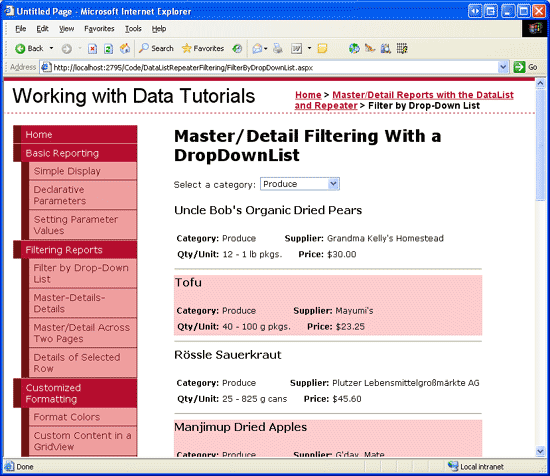550x476 pixels.
Task: Click inside the address URL field
Action: [x=270, y=67]
